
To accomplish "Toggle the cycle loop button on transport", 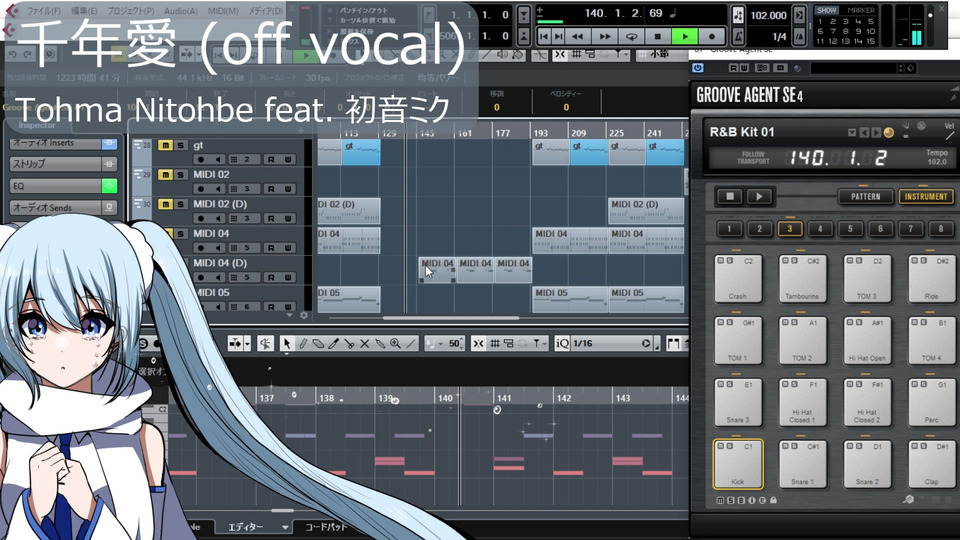I will tap(631, 37).
